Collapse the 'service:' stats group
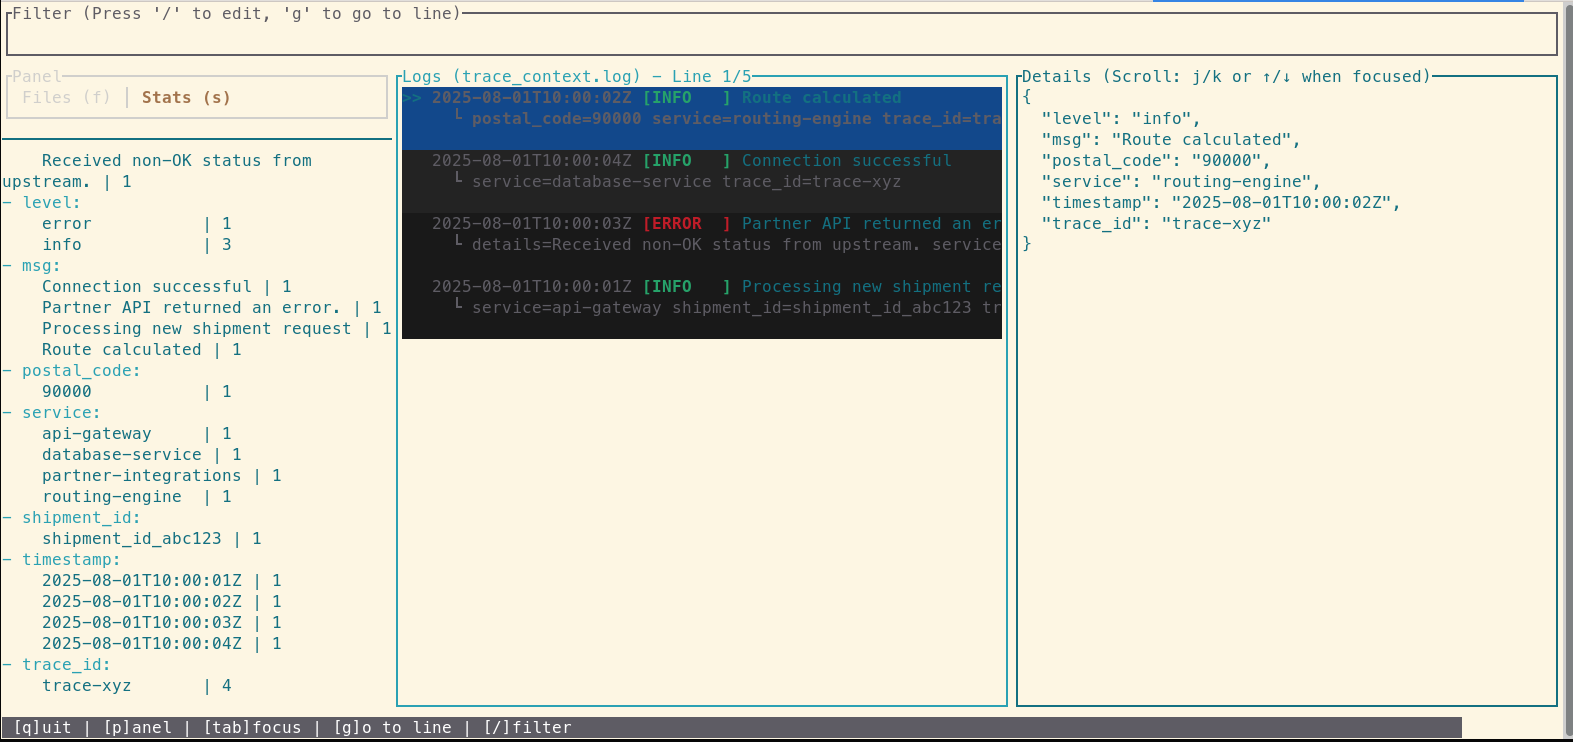The height and width of the screenshot is (742, 1573). [x=51, y=412]
